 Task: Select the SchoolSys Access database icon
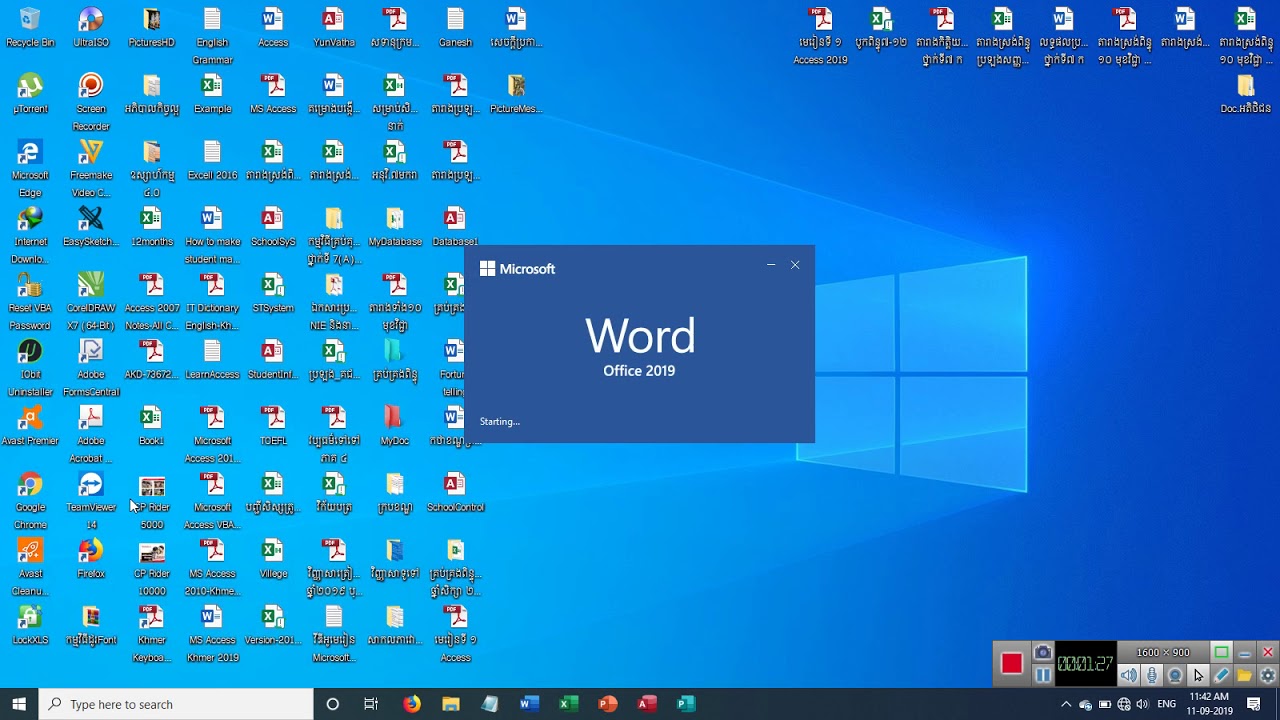[273, 227]
